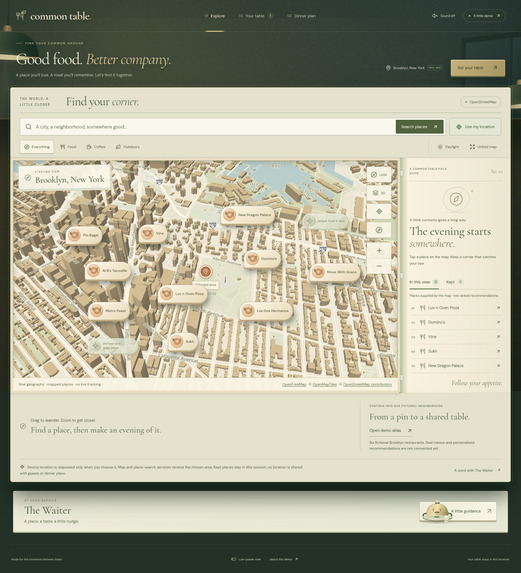Click 'Find a place, then make an evening of it.'
Viewport: 521px width, 573px height.
(x=96, y=430)
